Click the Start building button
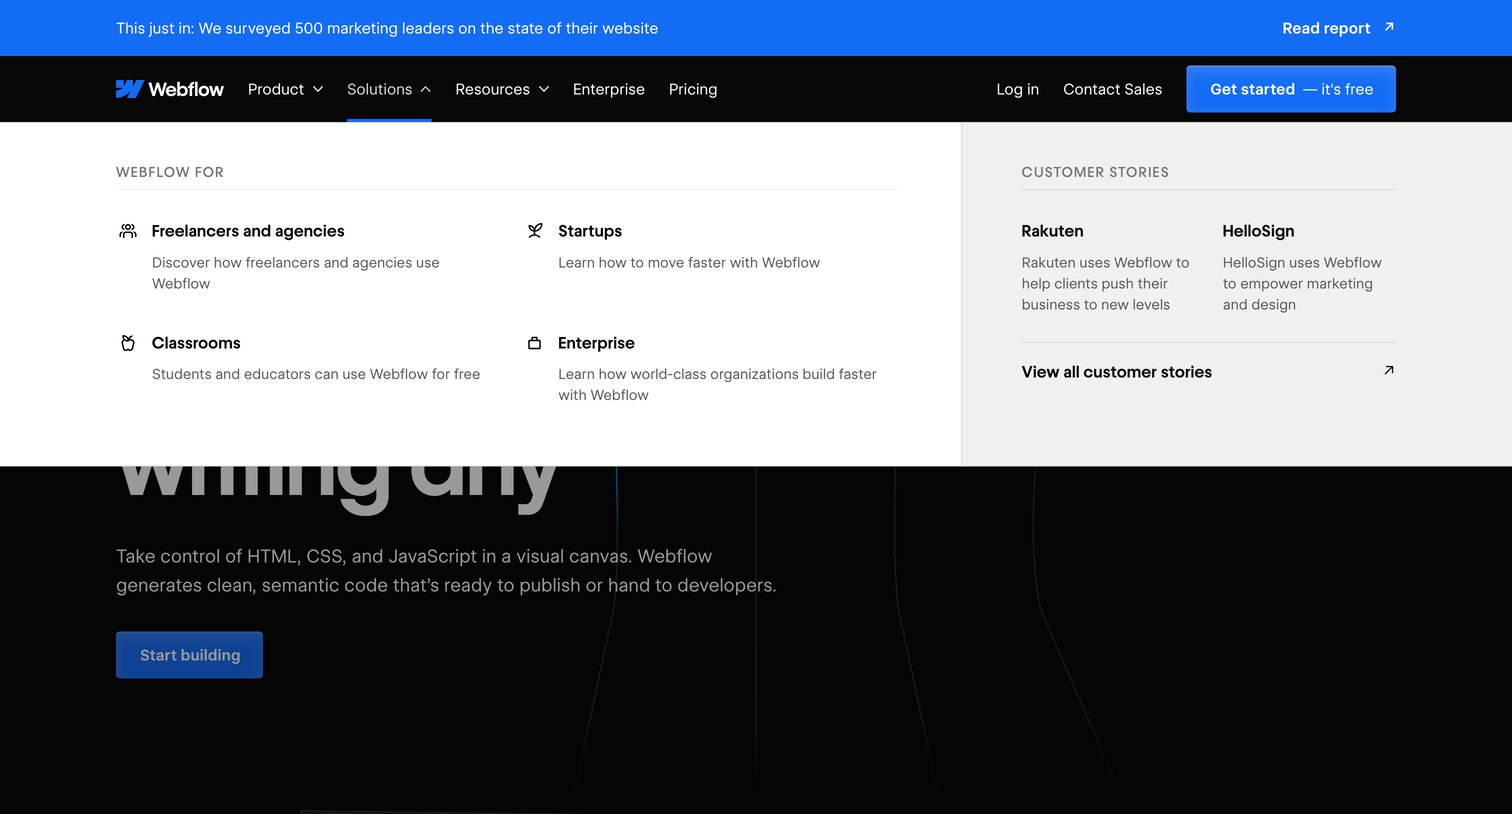Screen dimensions: 1512x814 pos(189,655)
